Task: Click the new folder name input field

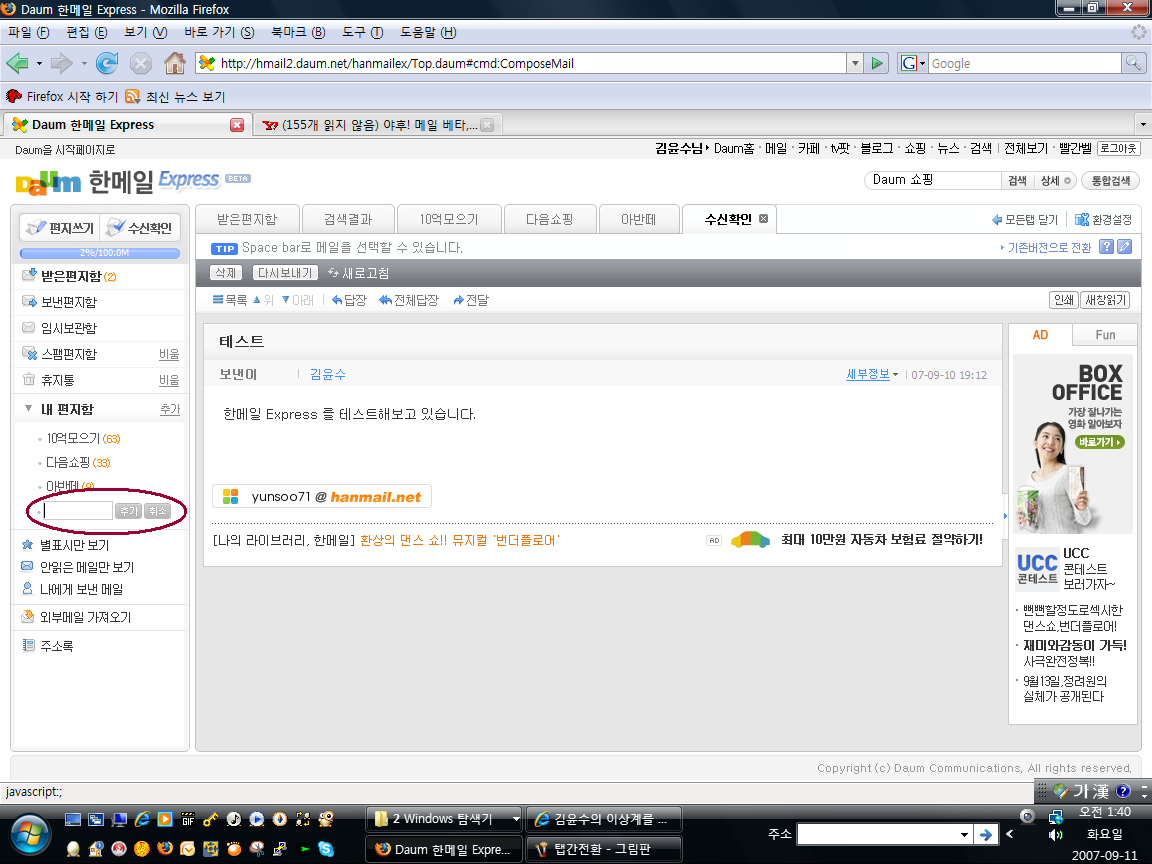Action: tap(78, 511)
